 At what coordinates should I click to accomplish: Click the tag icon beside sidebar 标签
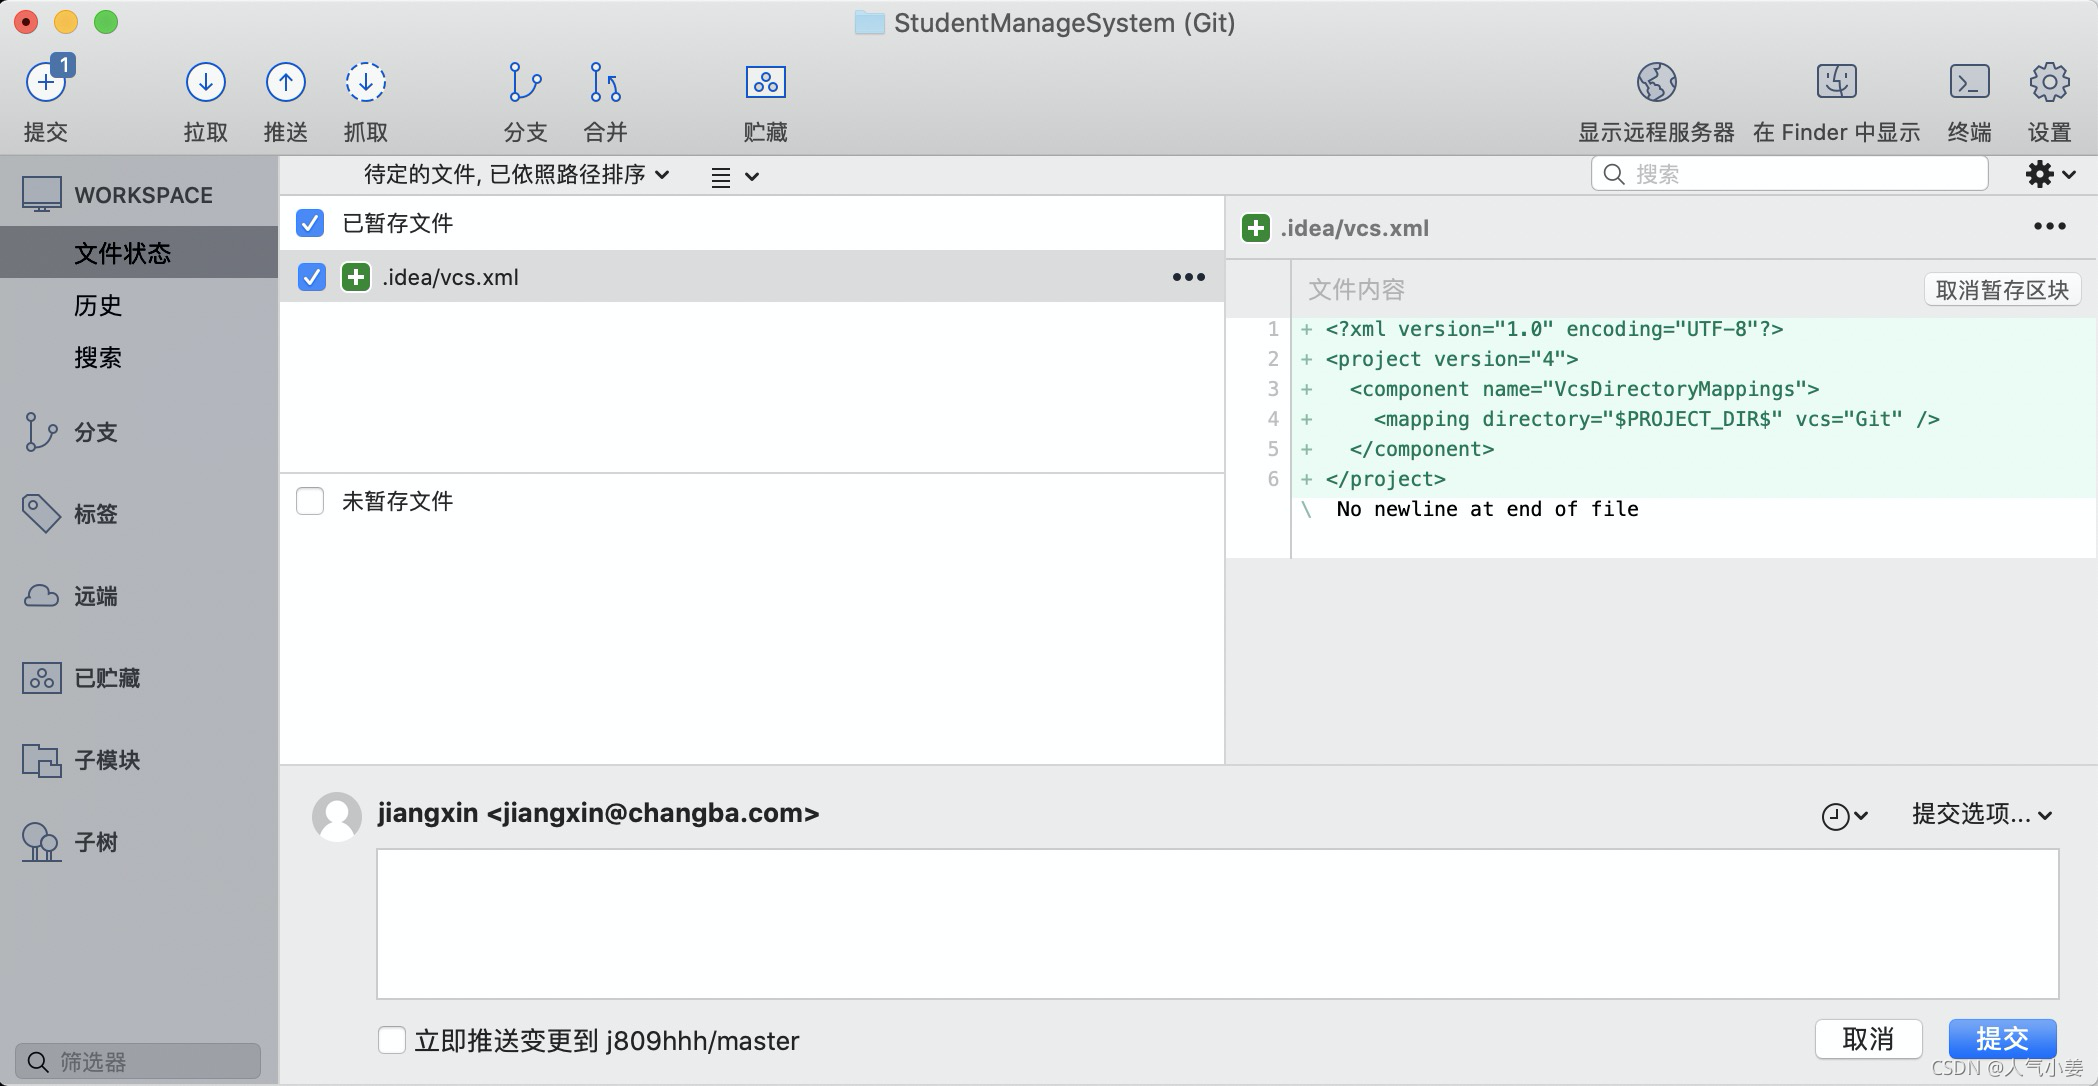click(x=41, y=514)
